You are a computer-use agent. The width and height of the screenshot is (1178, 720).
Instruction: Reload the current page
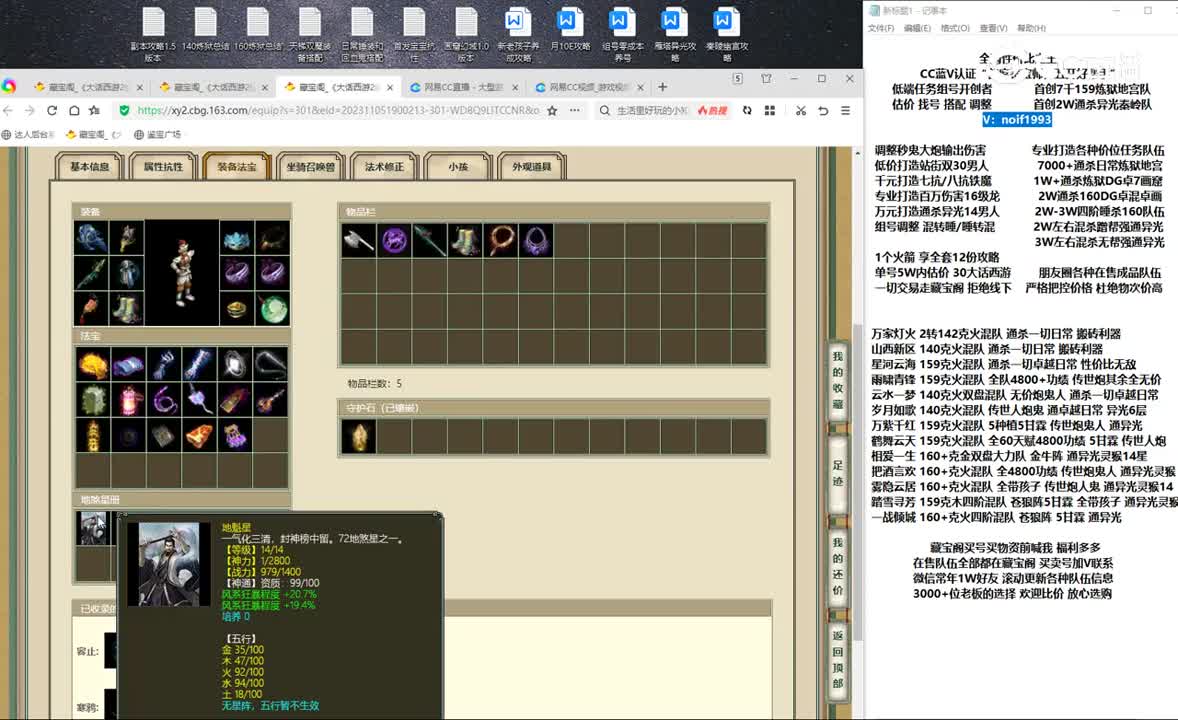[52, 110]
